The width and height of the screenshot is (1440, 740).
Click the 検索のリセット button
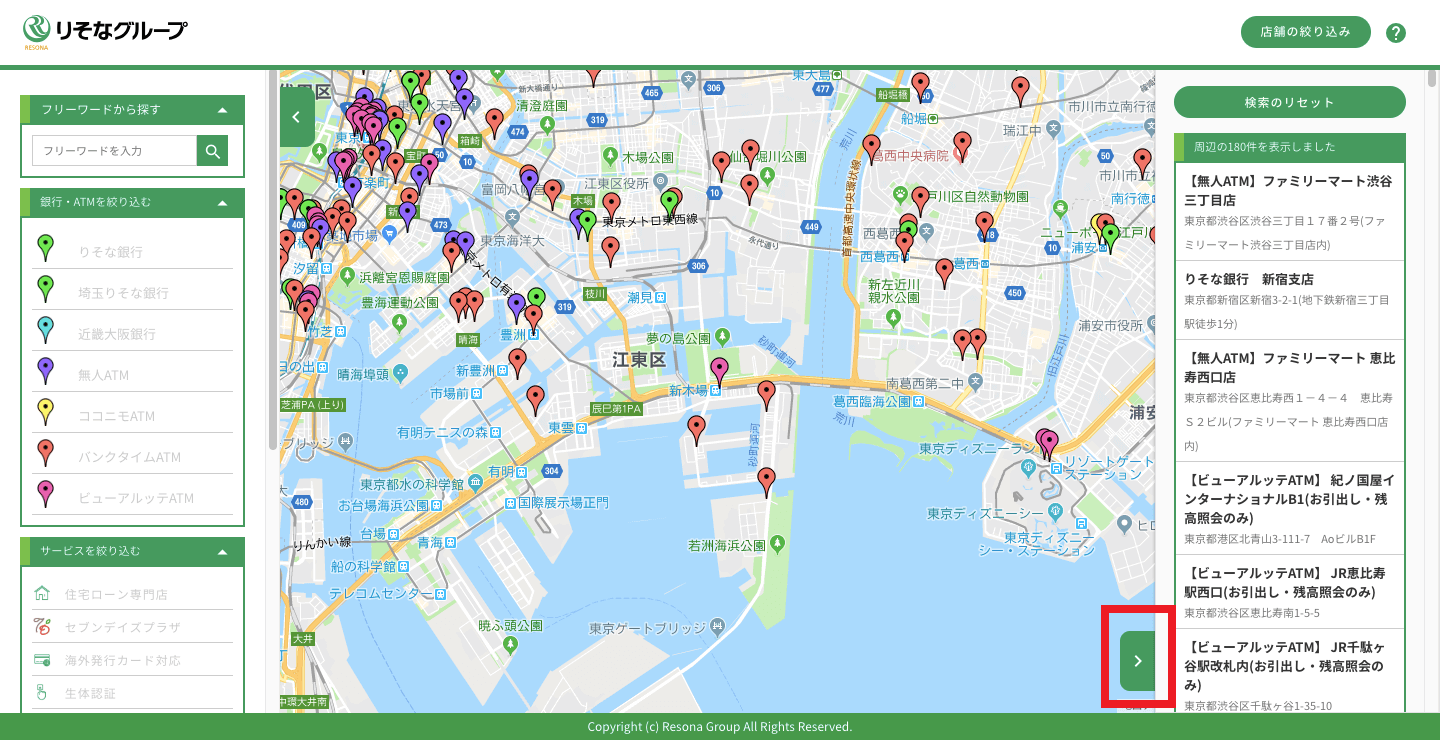pyautogui.click(x=1290, y=102)
